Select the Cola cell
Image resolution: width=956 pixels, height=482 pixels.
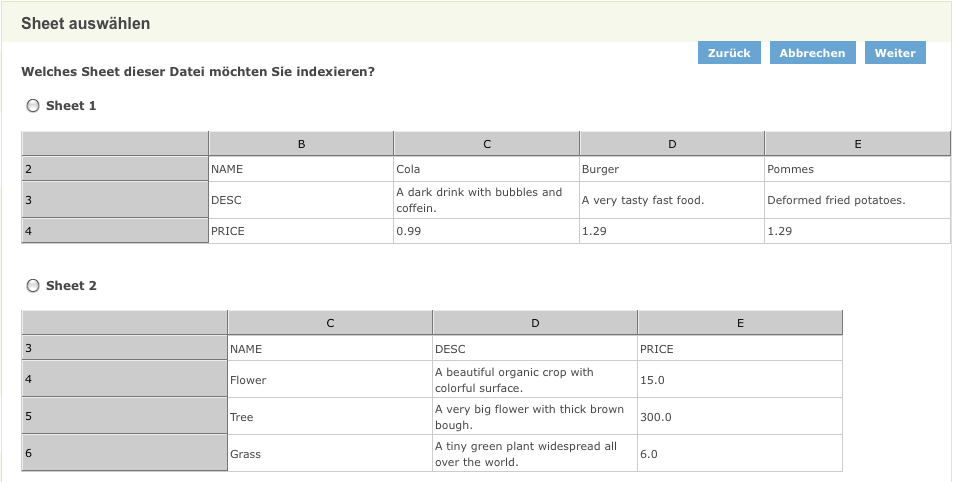[x=486, y=169]
